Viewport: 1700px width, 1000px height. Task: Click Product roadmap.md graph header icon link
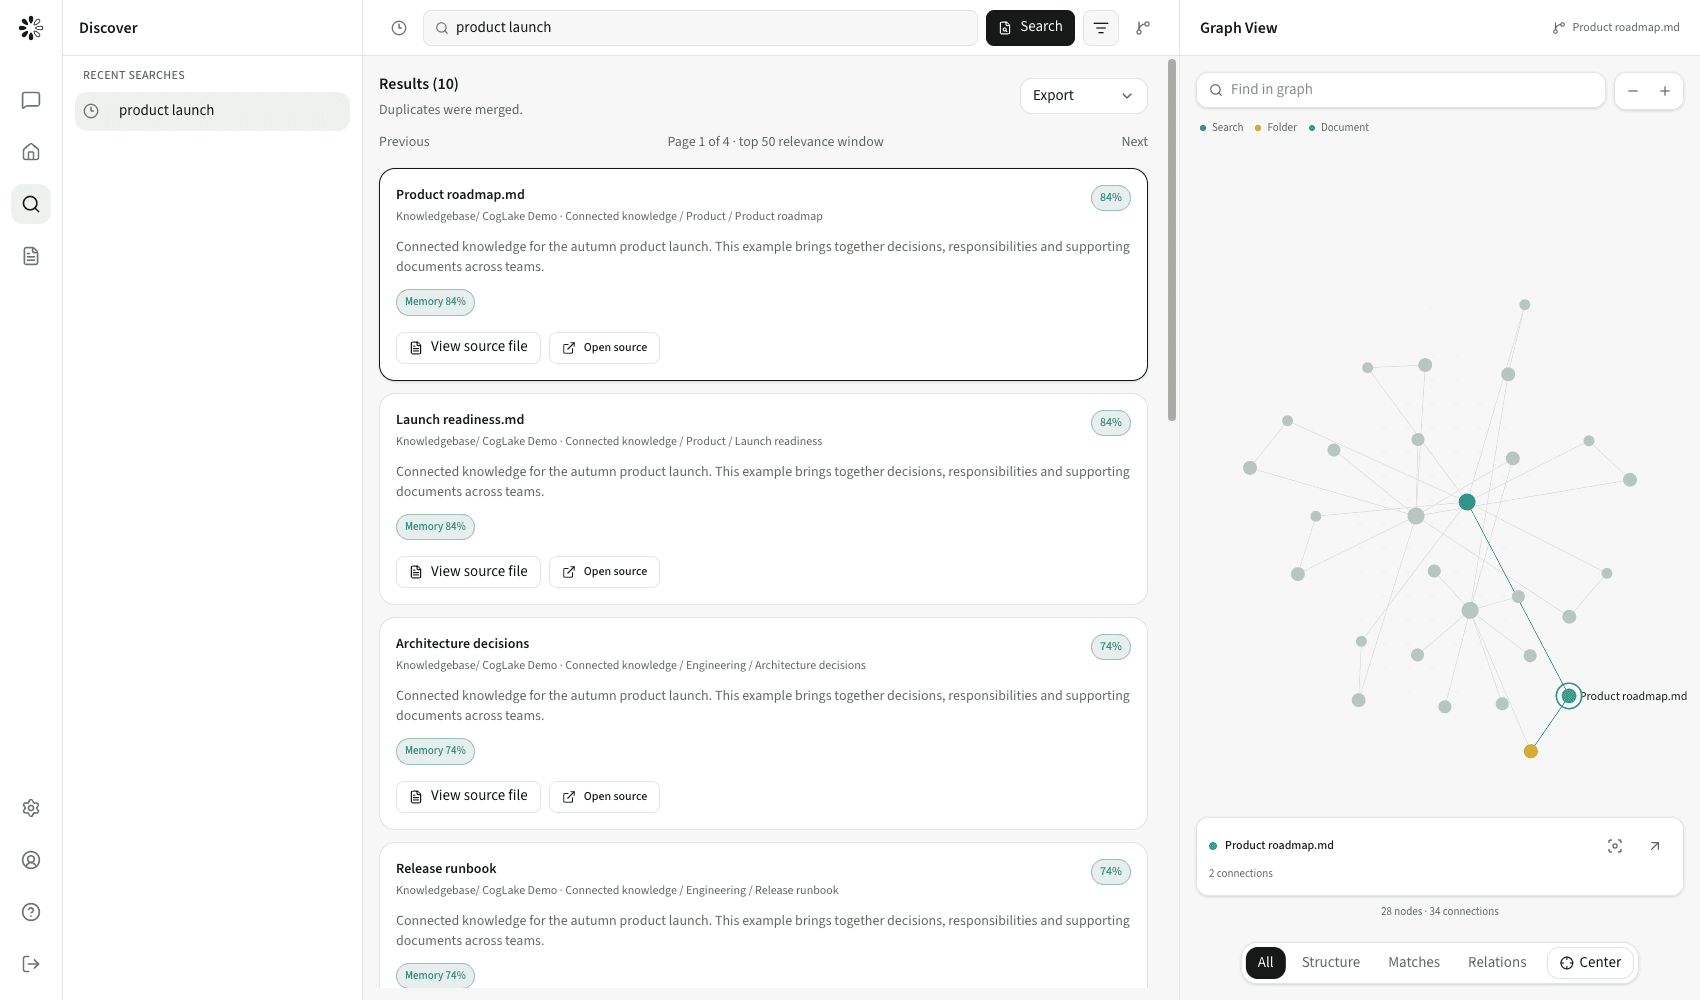coord(1616,28)
